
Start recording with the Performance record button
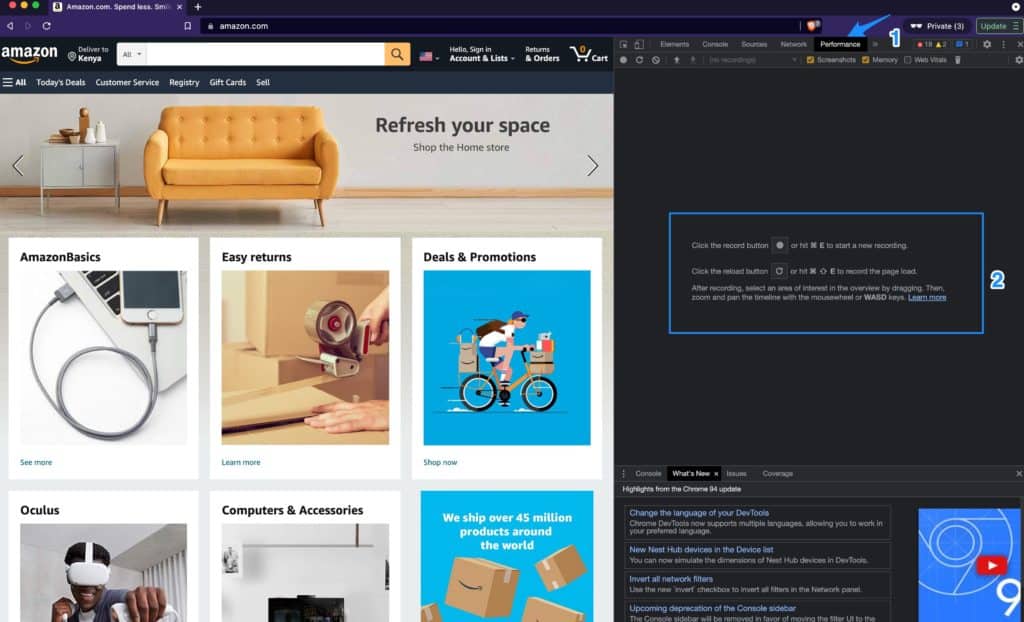point(623,60)
